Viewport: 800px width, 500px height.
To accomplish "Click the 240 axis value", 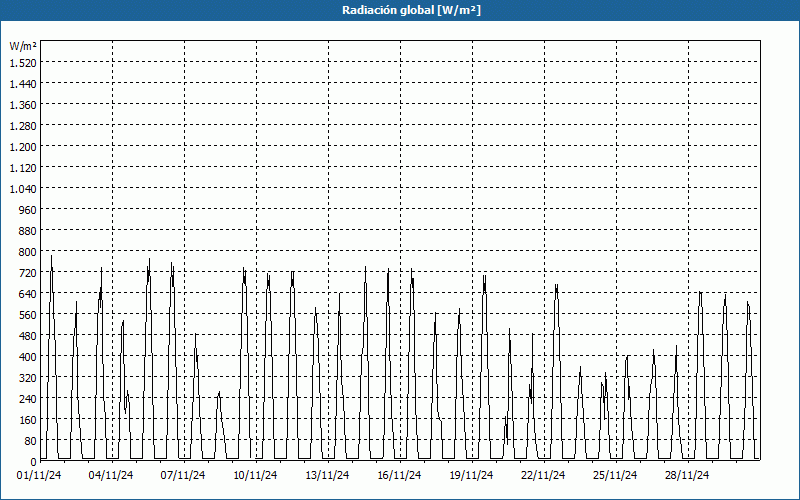I will point(28,399).
